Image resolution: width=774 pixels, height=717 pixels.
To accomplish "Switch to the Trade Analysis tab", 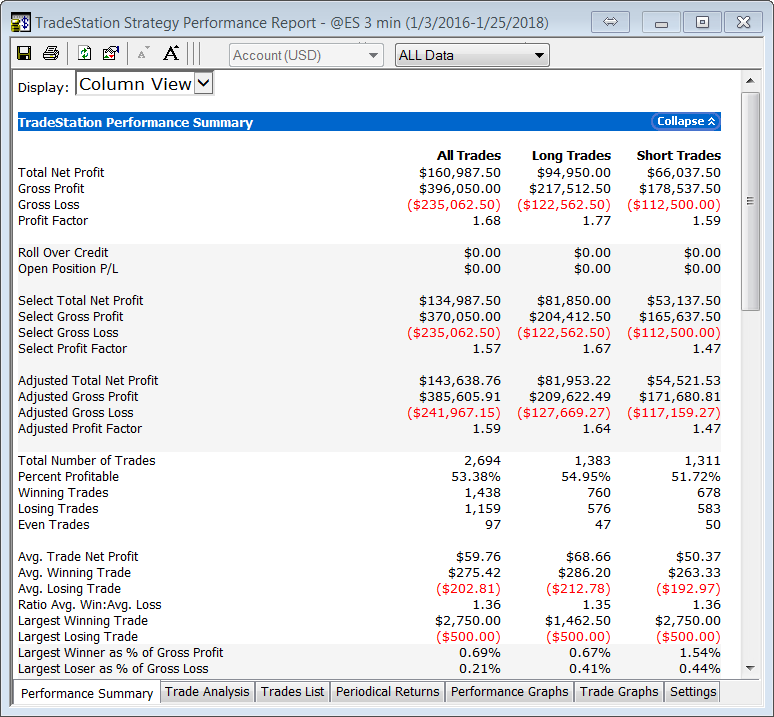I will pyautogui.click(x=207, y=692).
